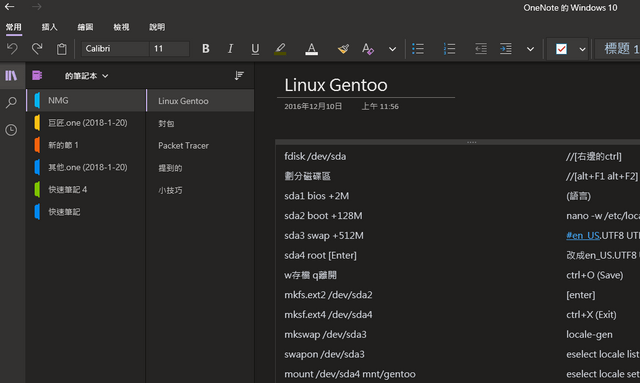
Task: Open the 插入 ribbon tab
Action: pyautogui.click(x=49, y=27)
